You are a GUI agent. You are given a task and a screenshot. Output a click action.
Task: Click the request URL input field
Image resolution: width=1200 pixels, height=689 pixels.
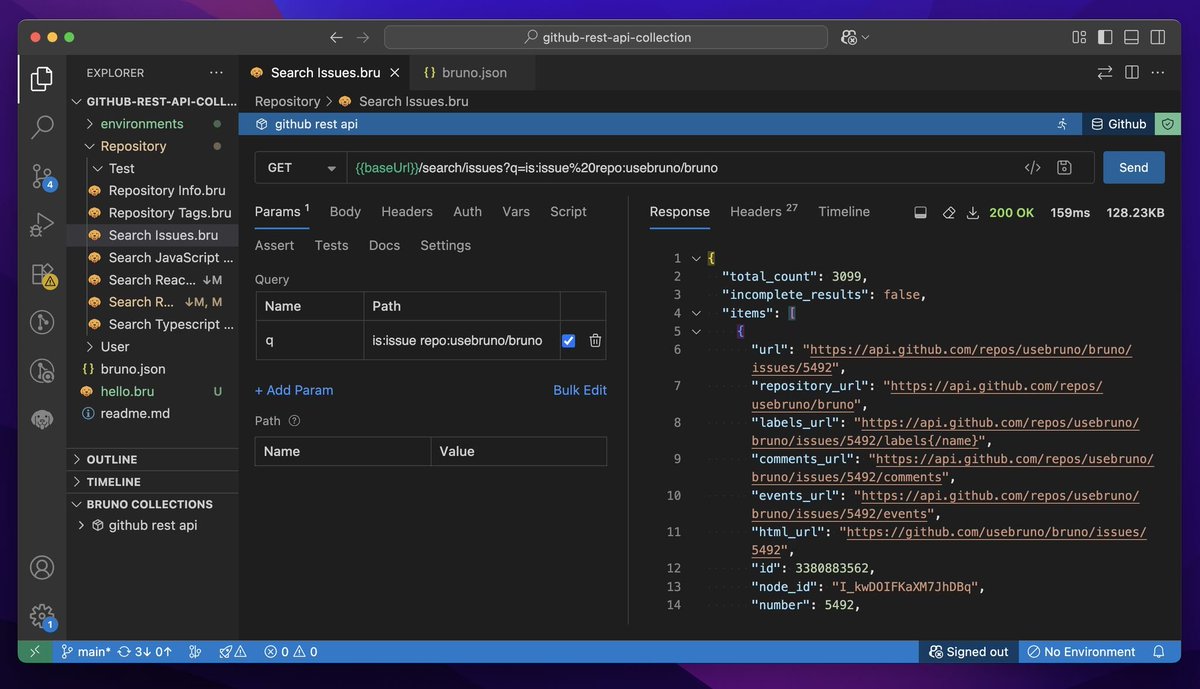(x=680, y=167)
